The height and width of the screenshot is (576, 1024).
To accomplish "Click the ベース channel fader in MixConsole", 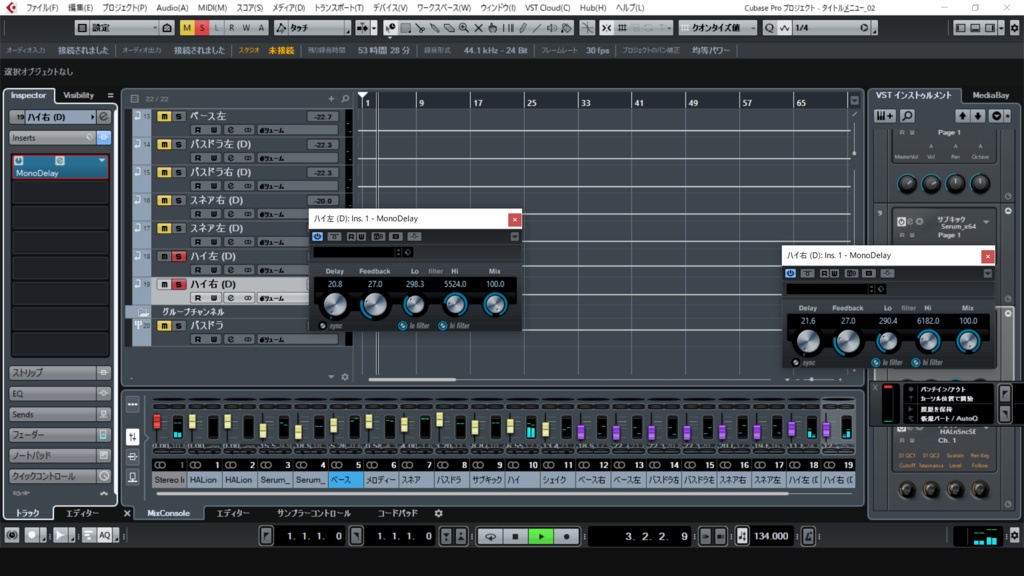I will [x=334, y=426].
